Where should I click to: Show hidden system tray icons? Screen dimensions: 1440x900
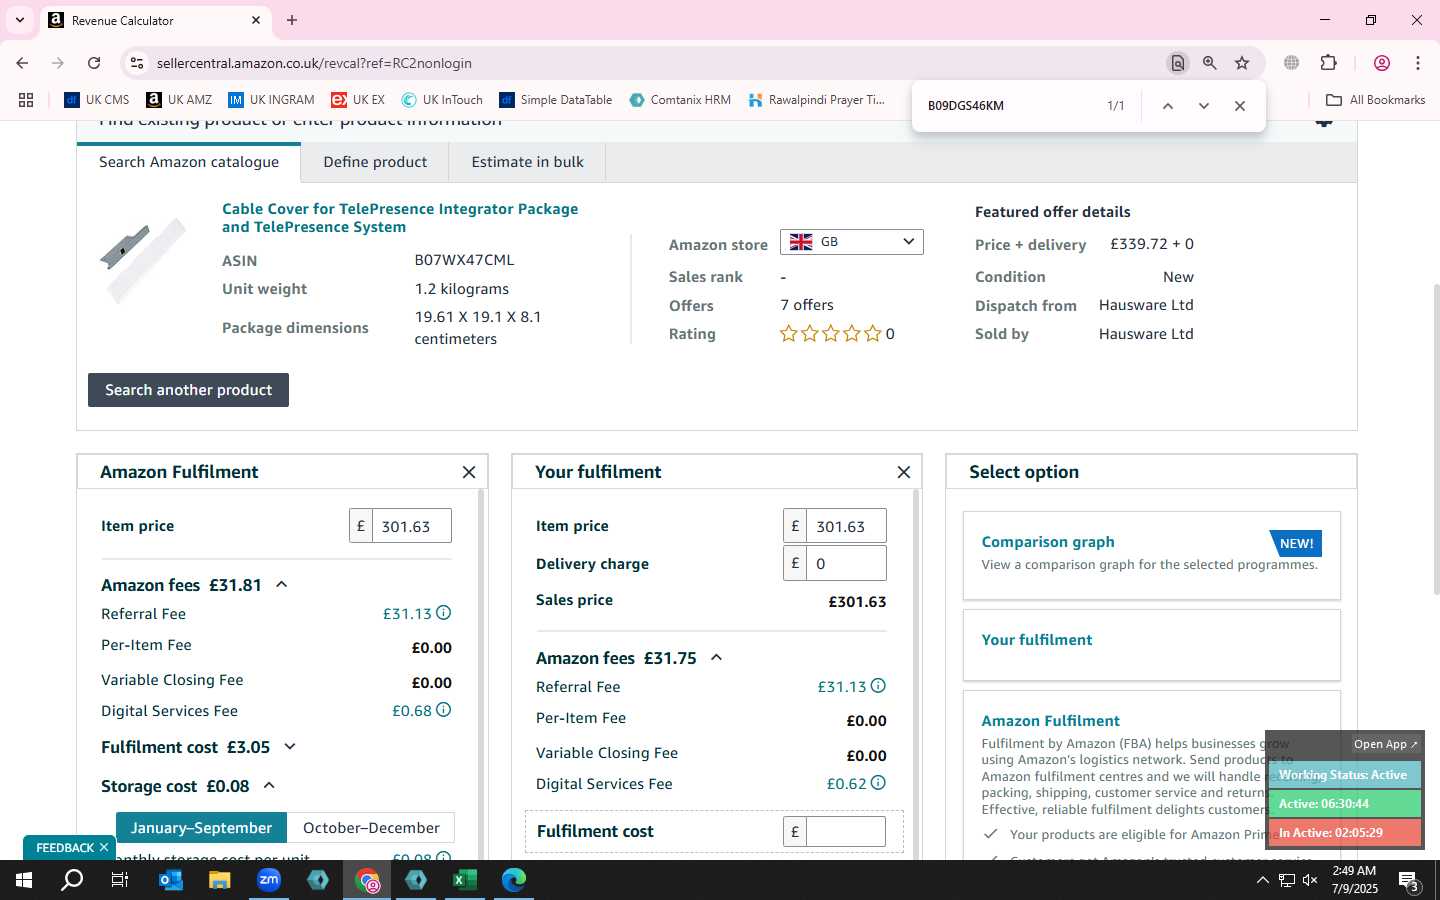[1262, 881]
